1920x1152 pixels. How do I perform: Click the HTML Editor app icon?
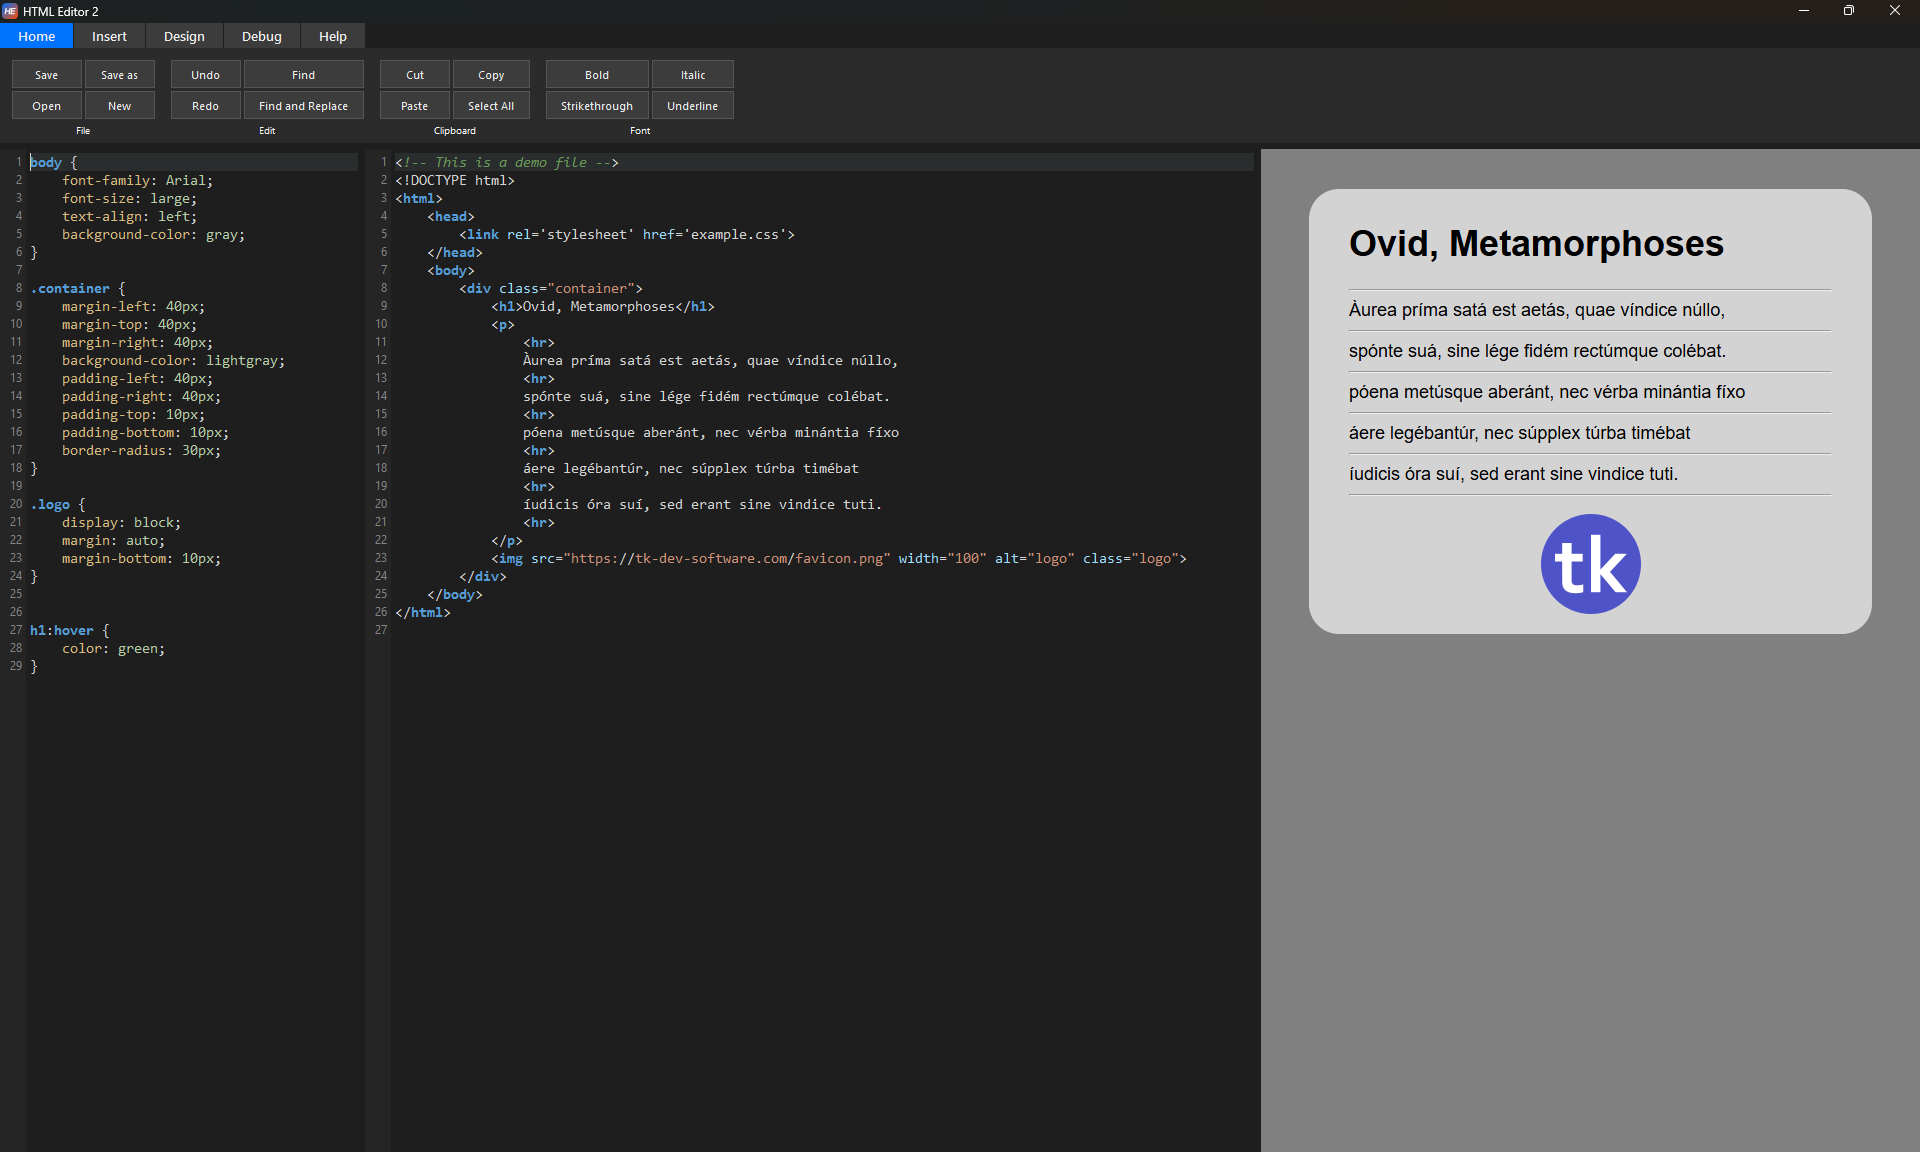[x=11, y=11]
